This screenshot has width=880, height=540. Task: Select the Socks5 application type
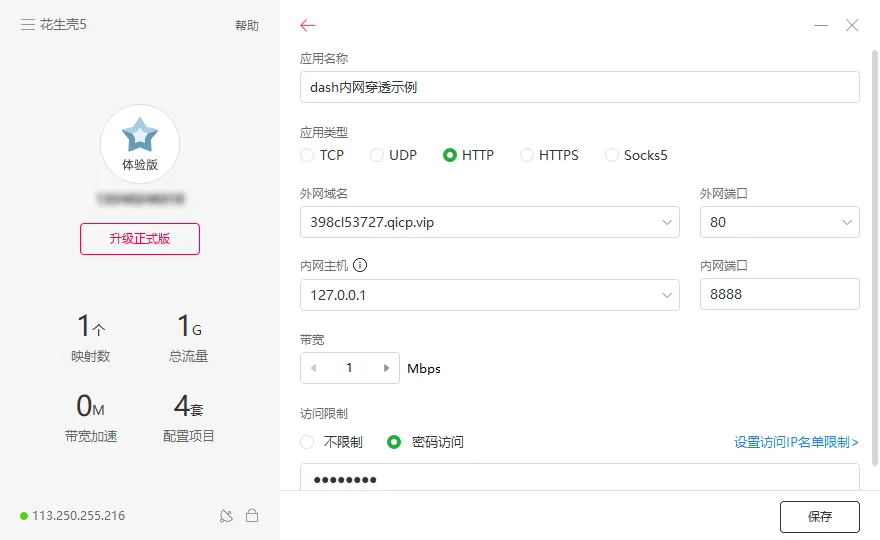(x=612, y=155)
